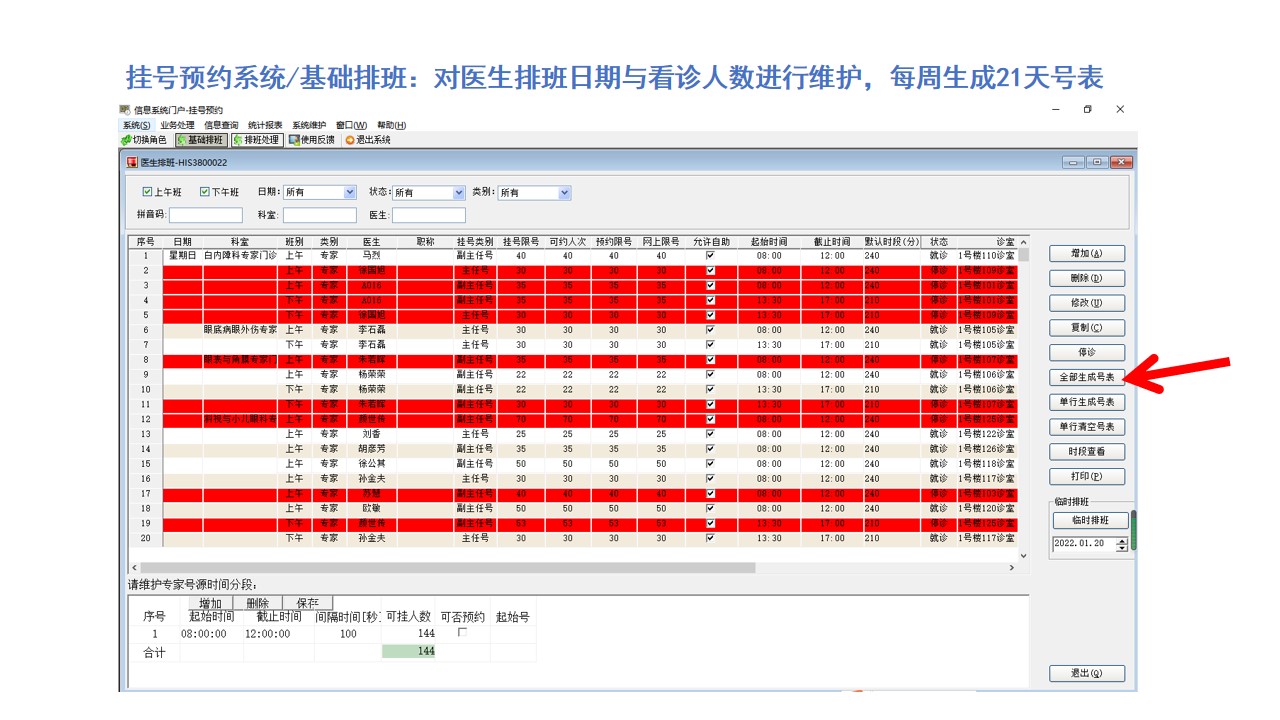
Task: Open the 类别 dropdown
Action: tap(565, 192)
